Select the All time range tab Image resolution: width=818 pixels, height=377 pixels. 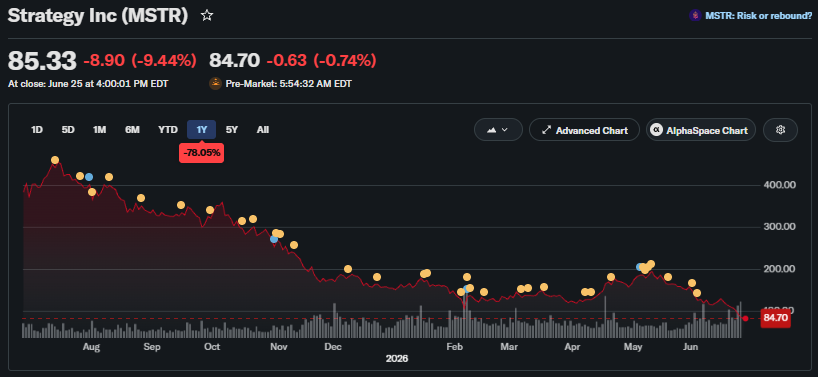click(x=263, y=130)
